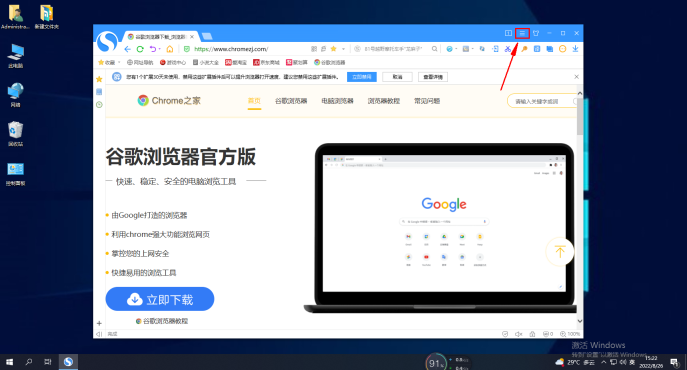Open the 收藏 favorites dropdown in bookmarks bar

109,63
